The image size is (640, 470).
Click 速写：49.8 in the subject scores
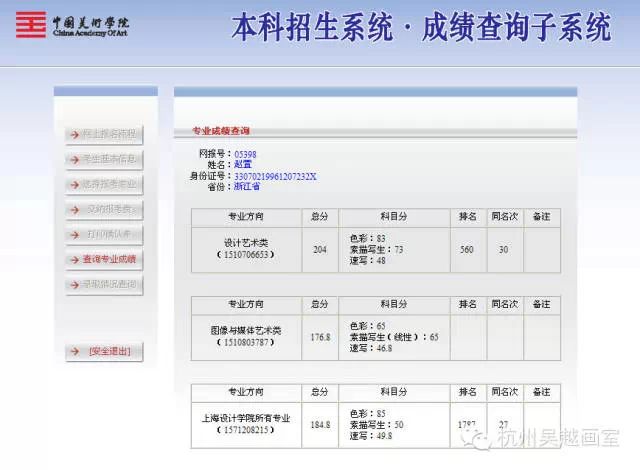tap(371, 436)
